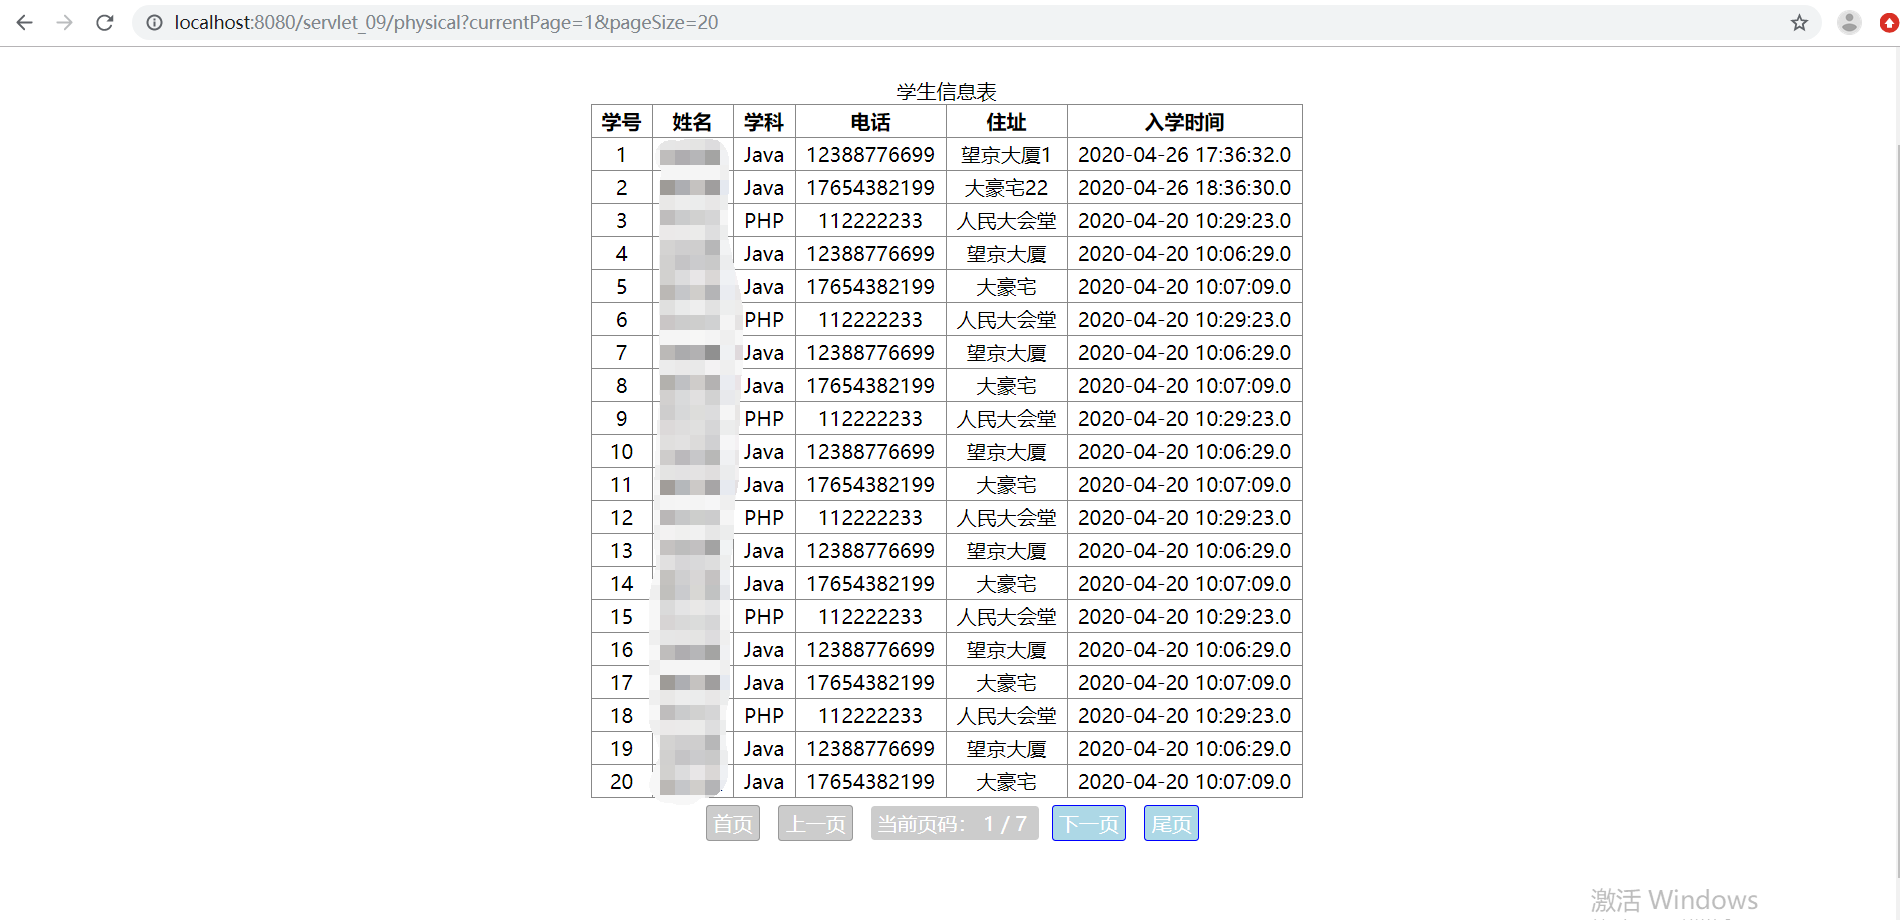Select enrollment time in row 15

(1185, 617)
